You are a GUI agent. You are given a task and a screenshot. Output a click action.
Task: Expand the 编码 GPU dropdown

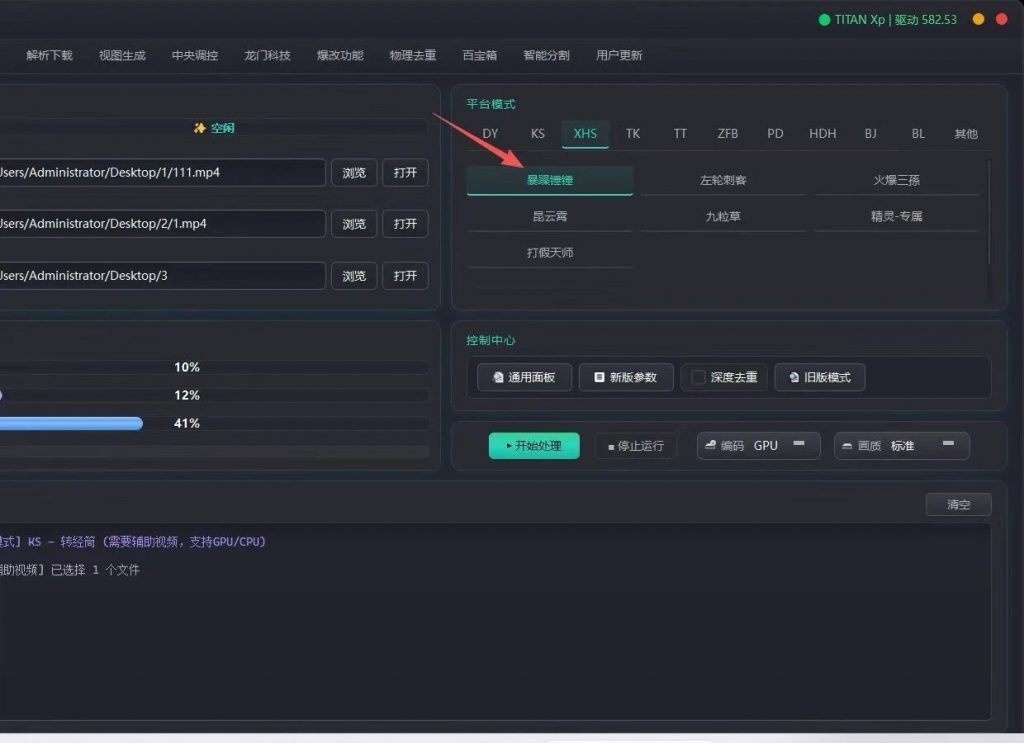[x=758, y=446]
